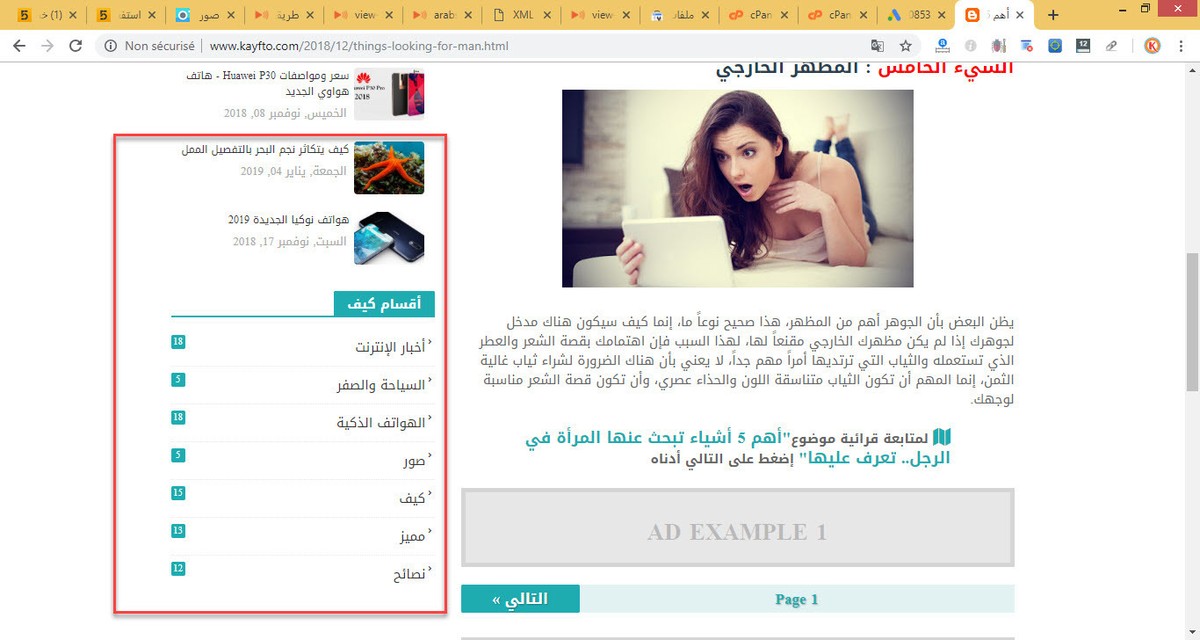Switch to the XML tab
This screenshot has width=1200, height=640.
coord(520,15)
